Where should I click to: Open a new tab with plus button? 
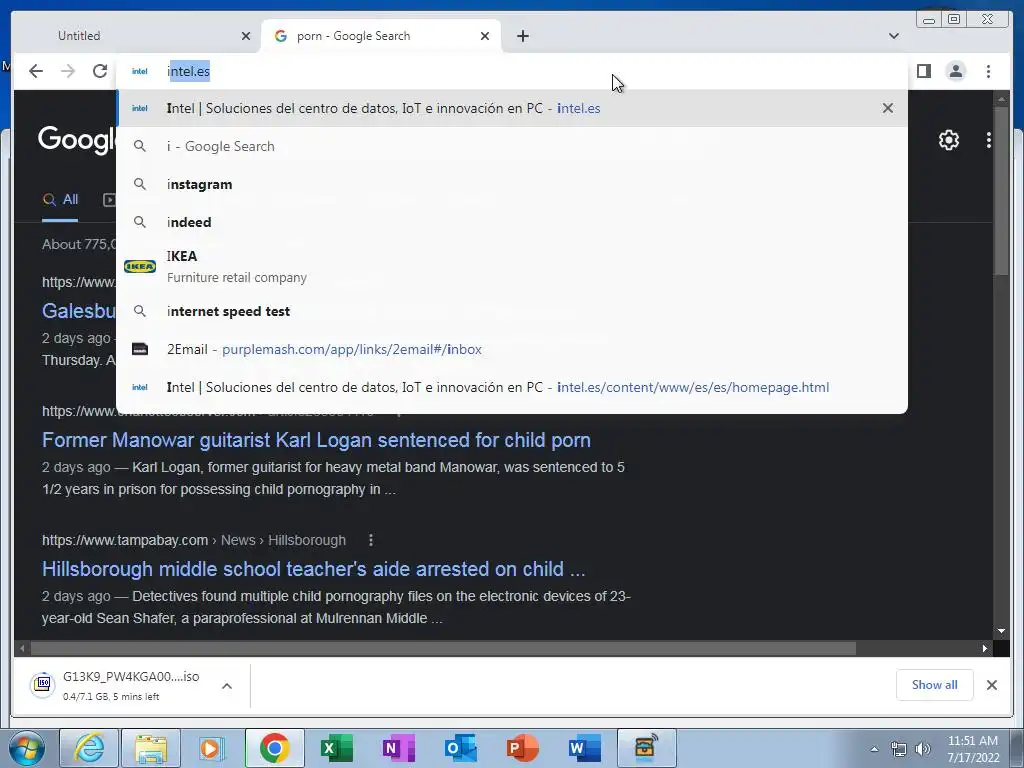pos(522,36)
